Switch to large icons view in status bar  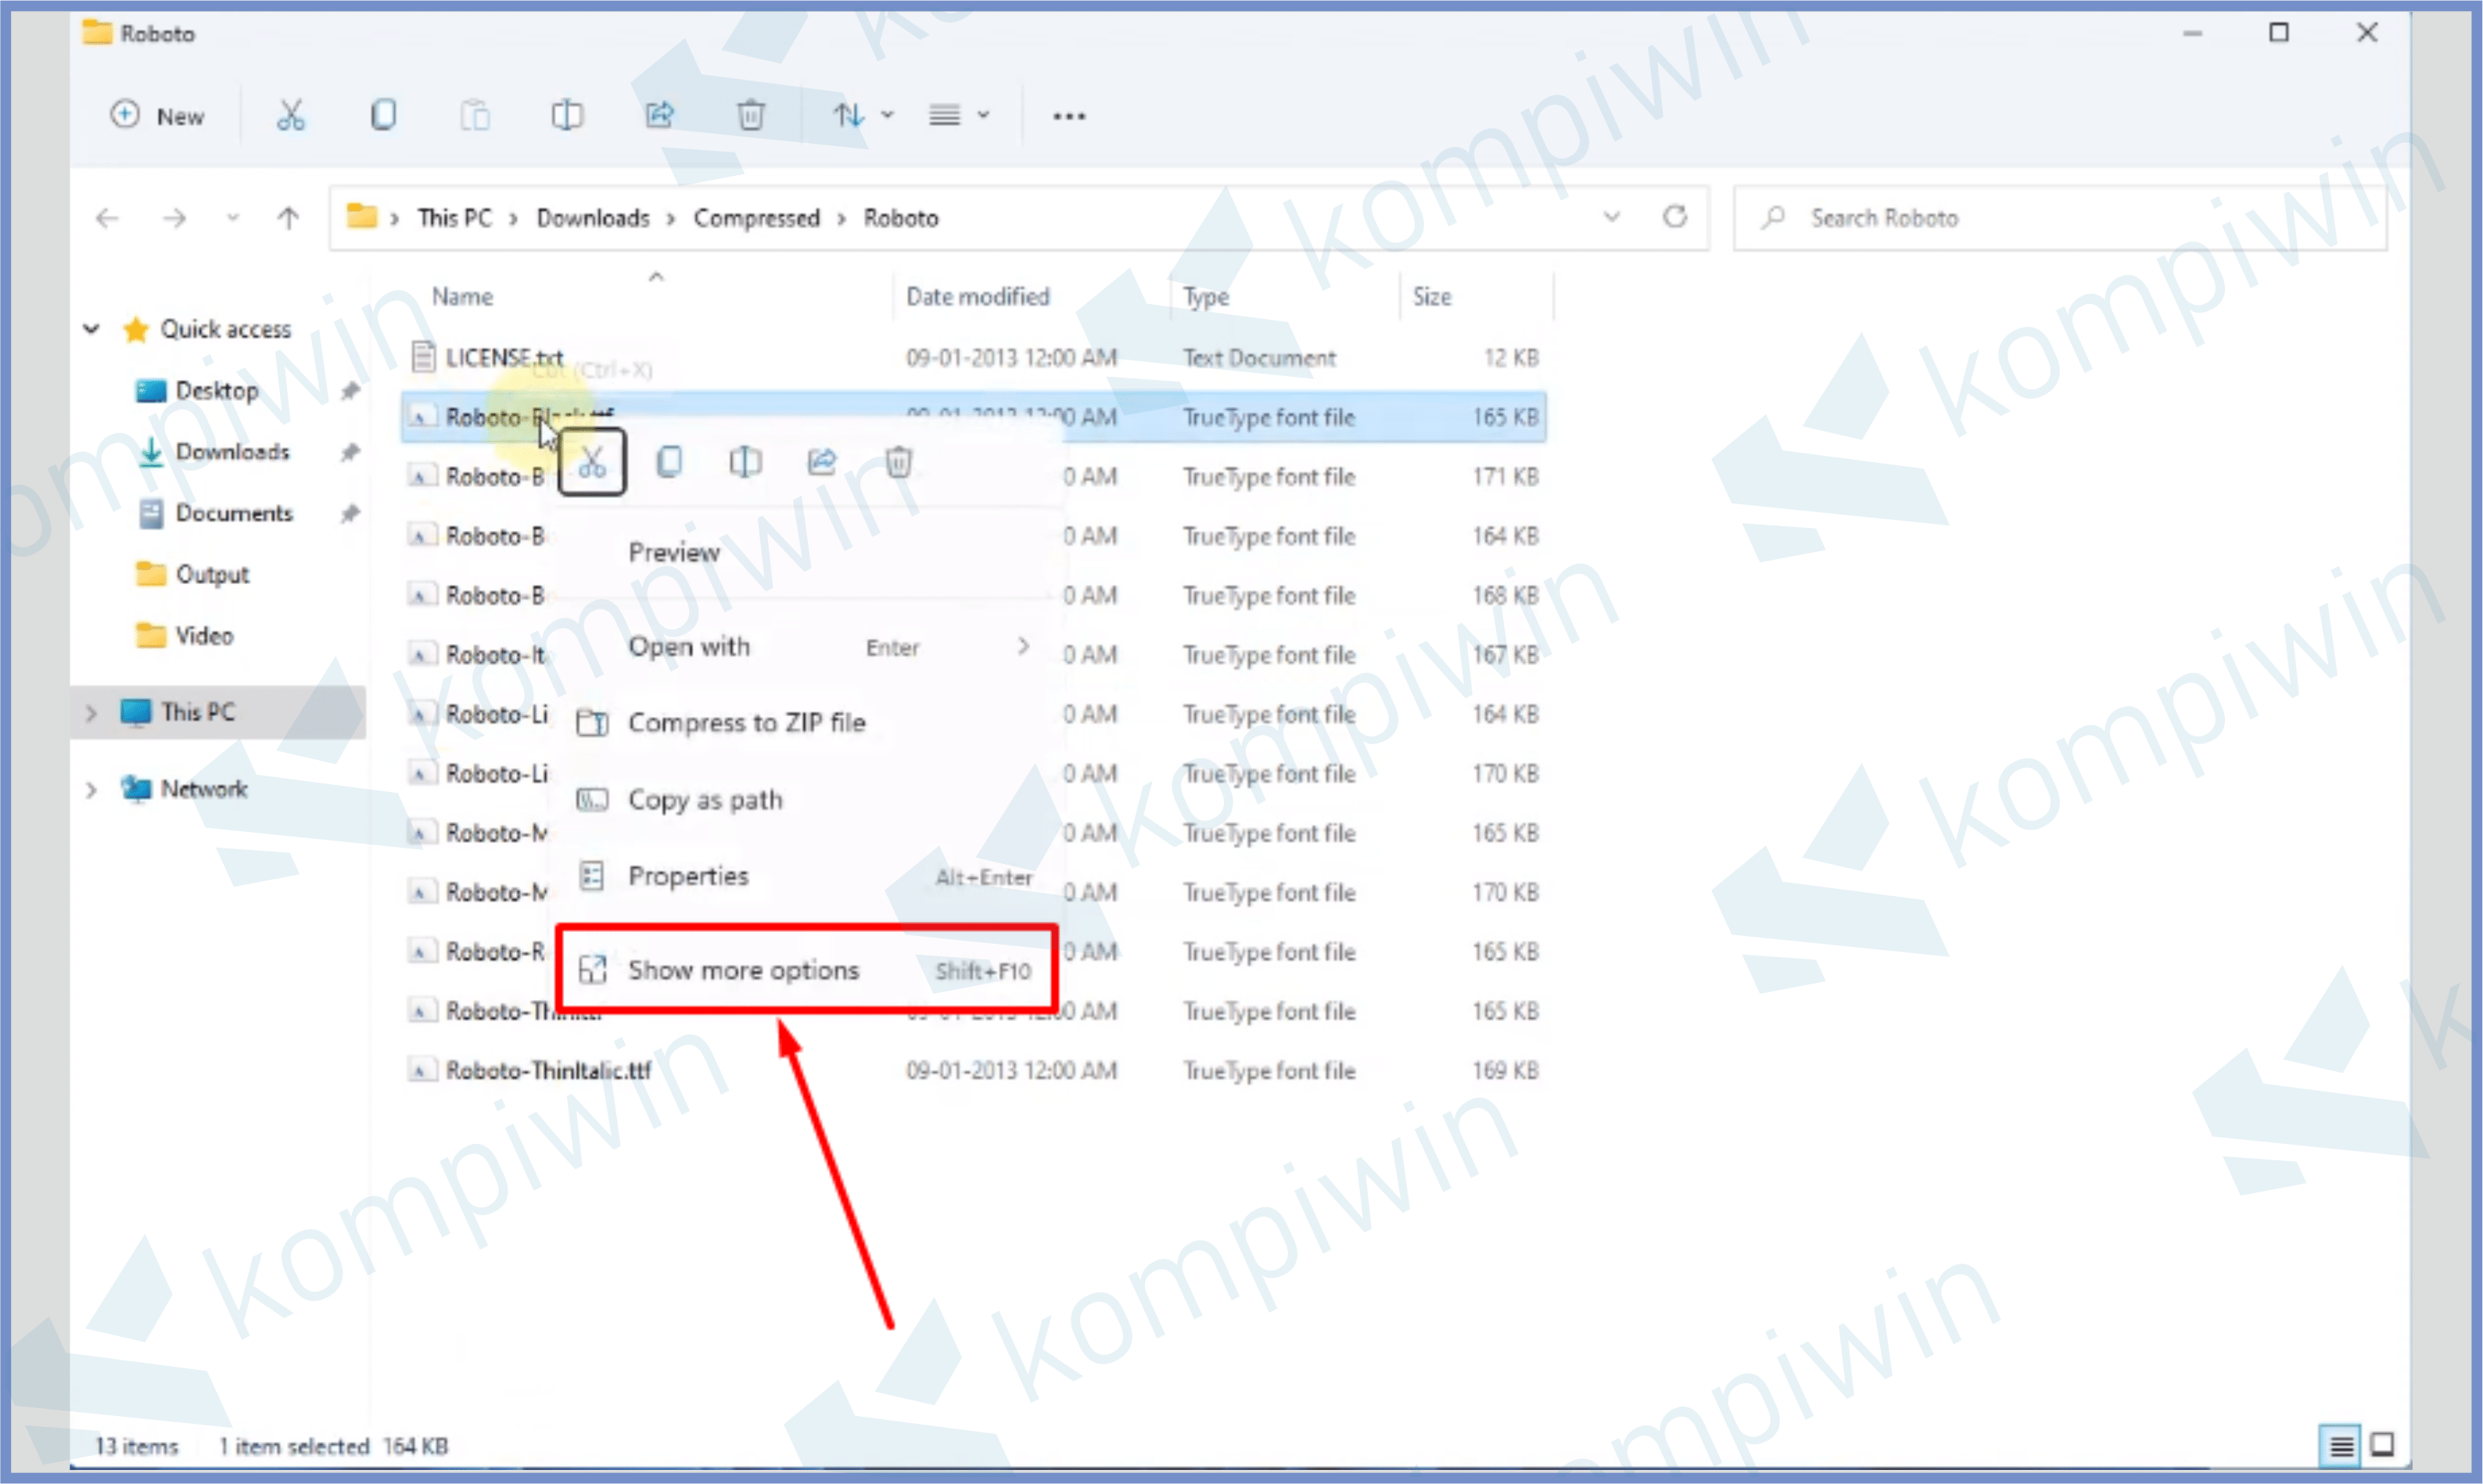(x=2383, y=1446)
